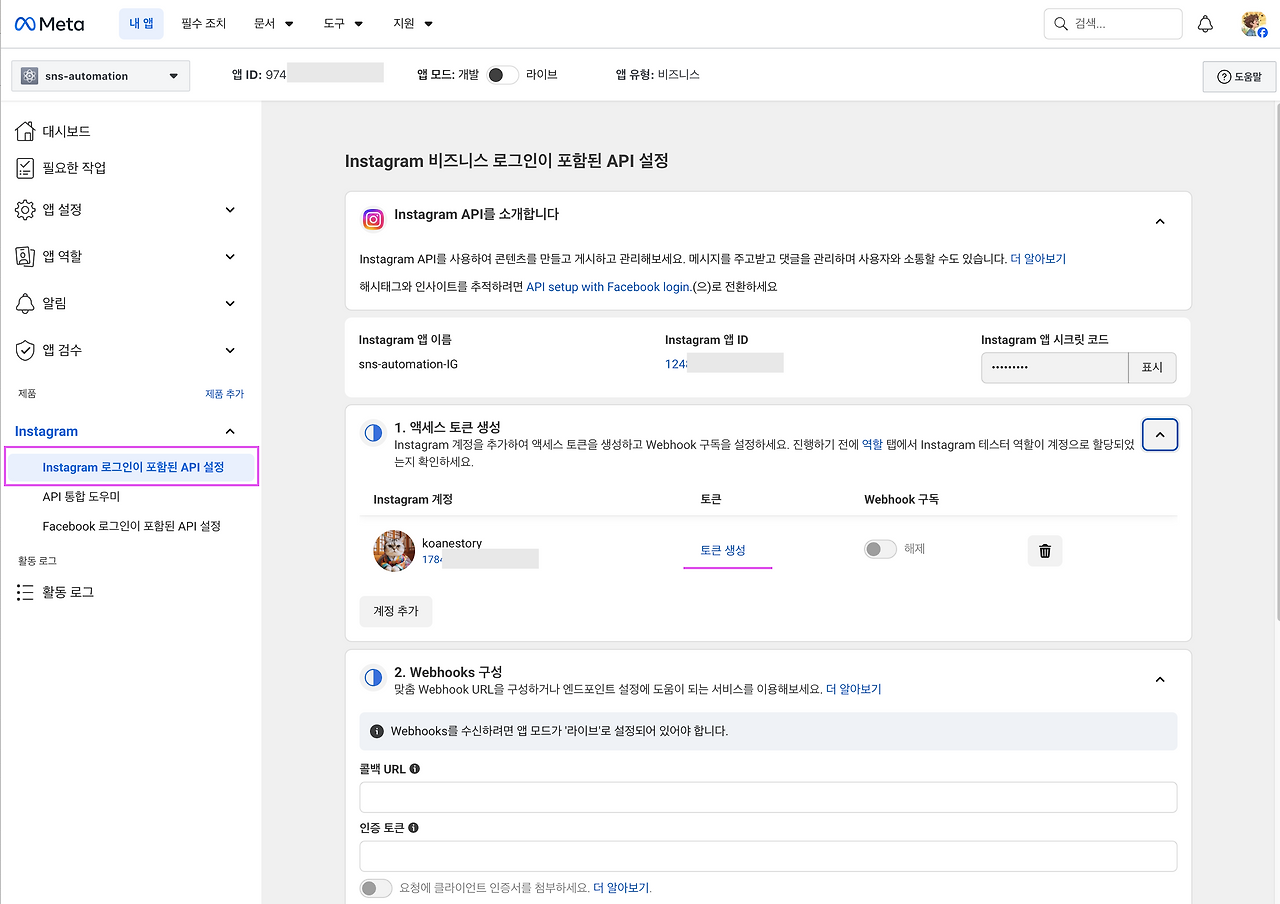Screen dimensions: 1280x904
Task: Click 더 알아보기 next to the client certificate toggle
Action: [x=621, y=888]
